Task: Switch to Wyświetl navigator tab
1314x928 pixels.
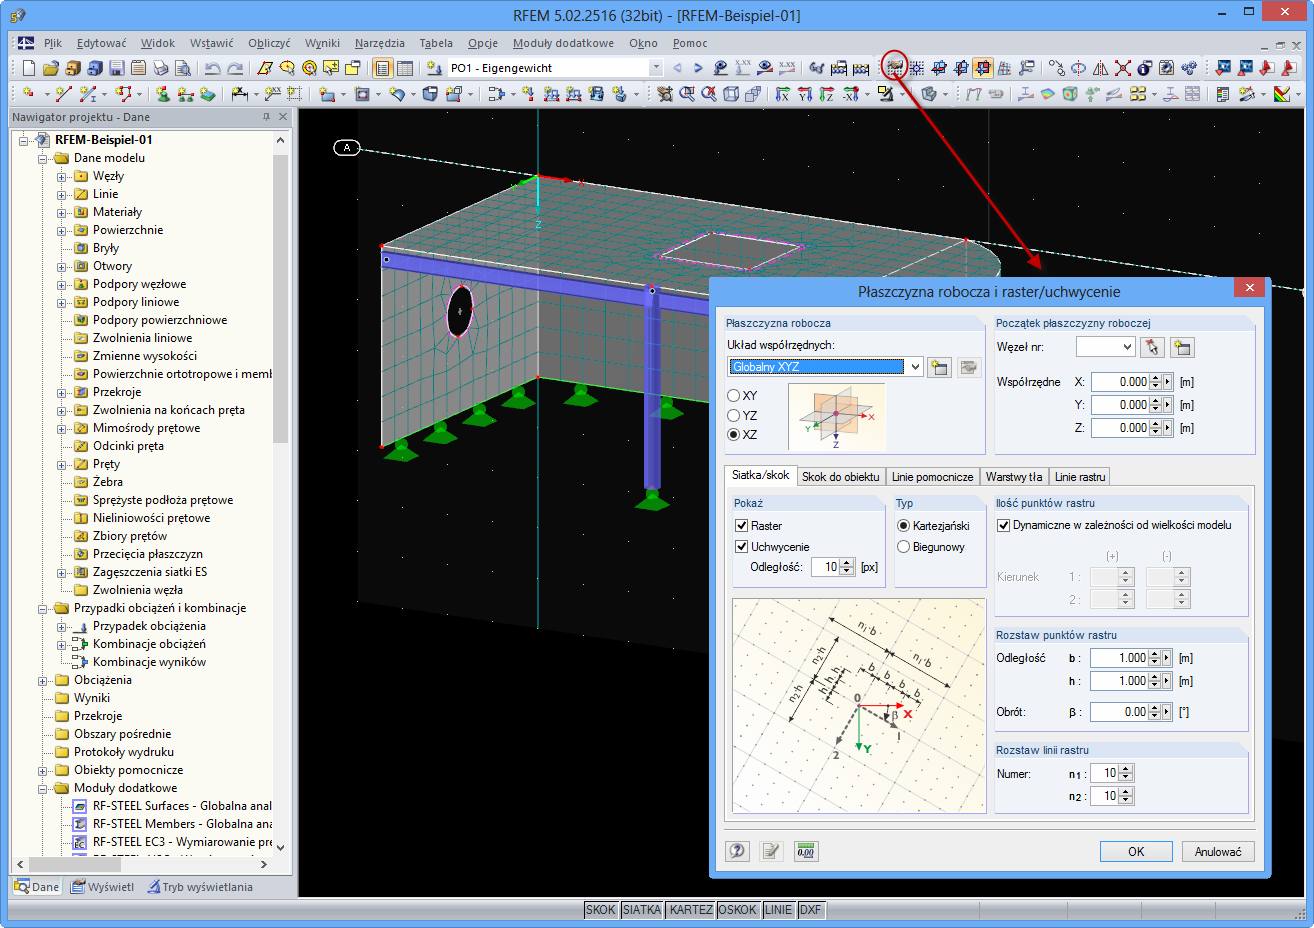Action: point(102,887)
